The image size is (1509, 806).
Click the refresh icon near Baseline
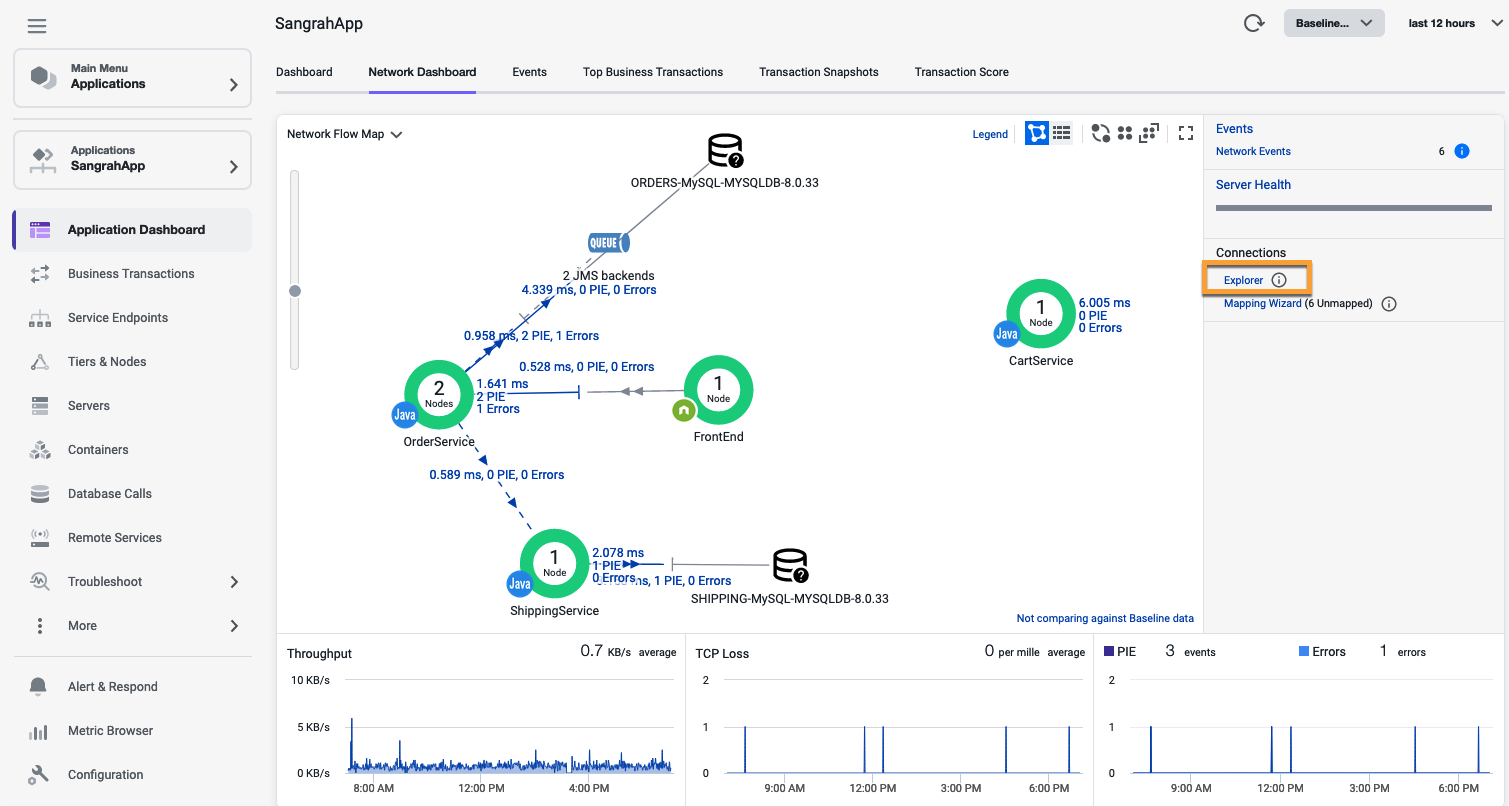click(x=1254, y=23)
